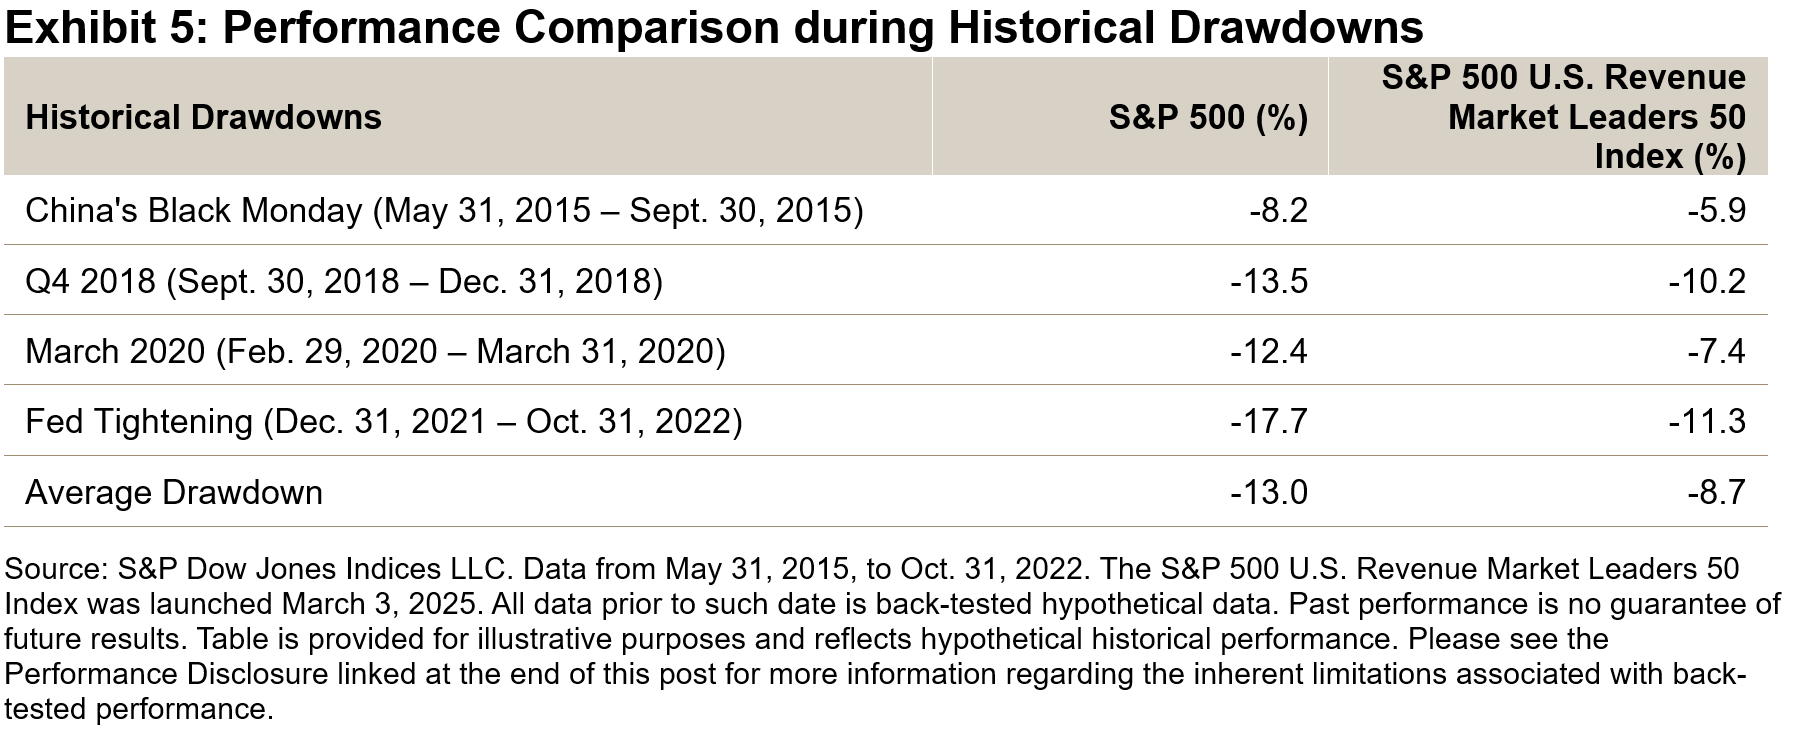Click the Exhibit 5 title heading
Image resolution: width=1793 pixels, height=731 pixels.
(714, 27)
